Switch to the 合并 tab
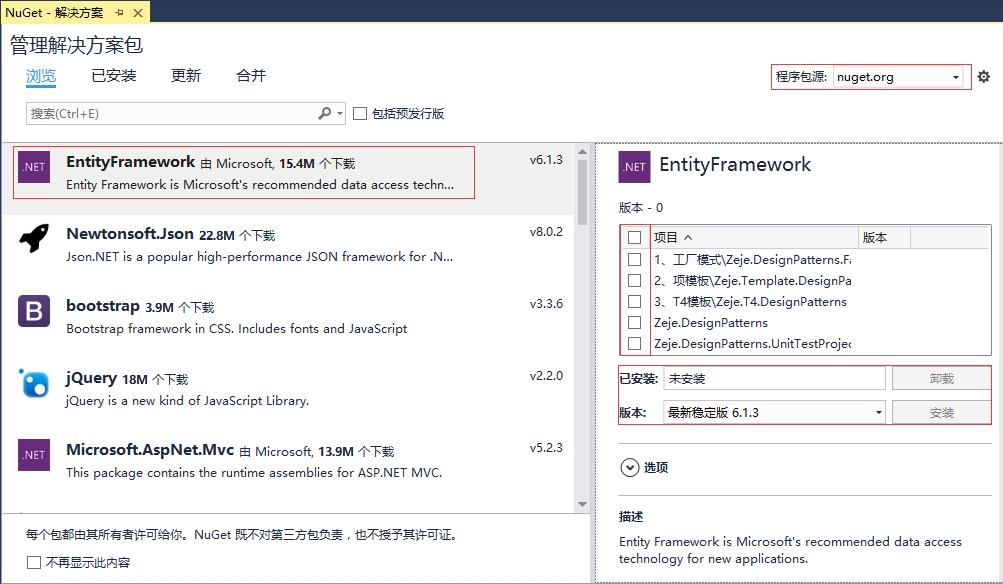The image size is (1003, 584). pos(251,75)
